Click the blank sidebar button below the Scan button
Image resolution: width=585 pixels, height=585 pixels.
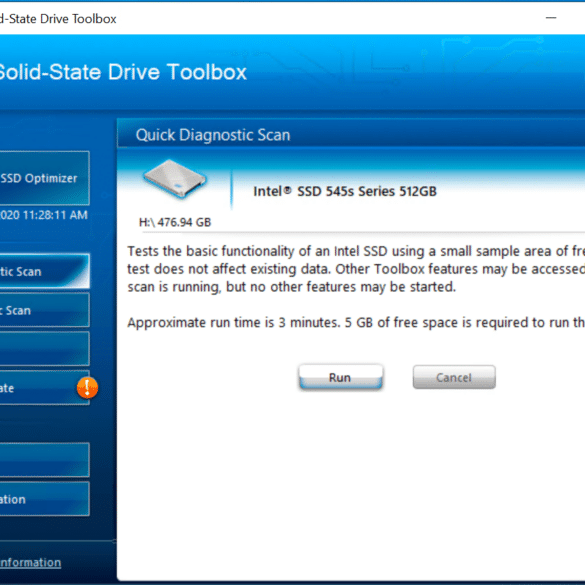coord(44,349)
